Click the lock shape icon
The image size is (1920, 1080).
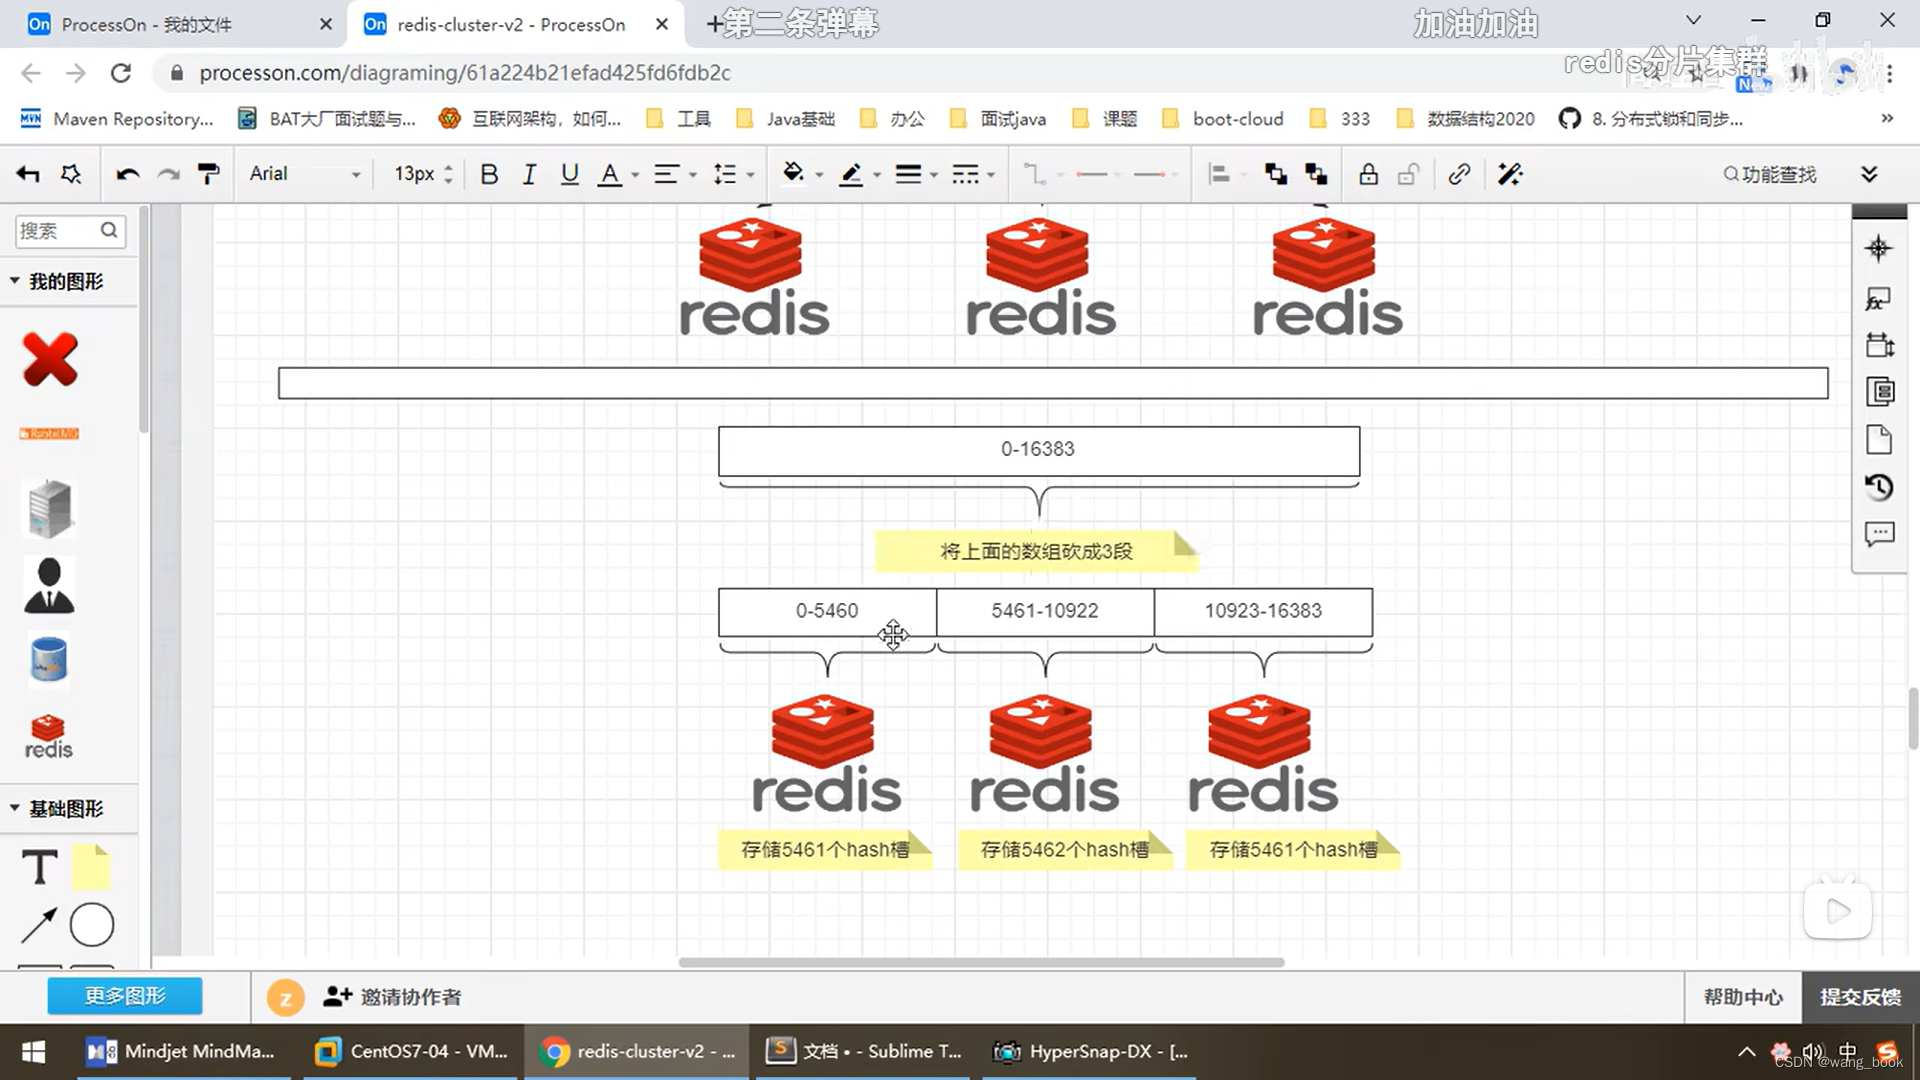tap(1368, 174)
